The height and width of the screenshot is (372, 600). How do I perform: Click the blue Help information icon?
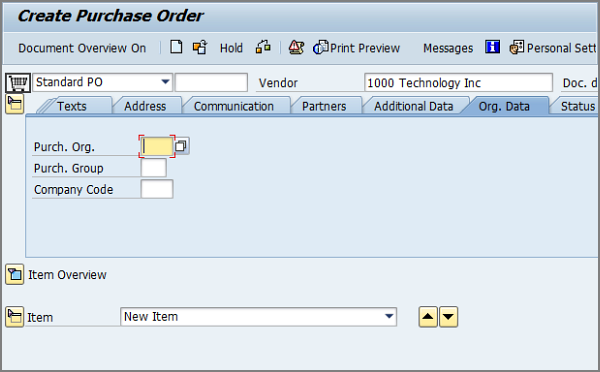[x=492, y=47]
